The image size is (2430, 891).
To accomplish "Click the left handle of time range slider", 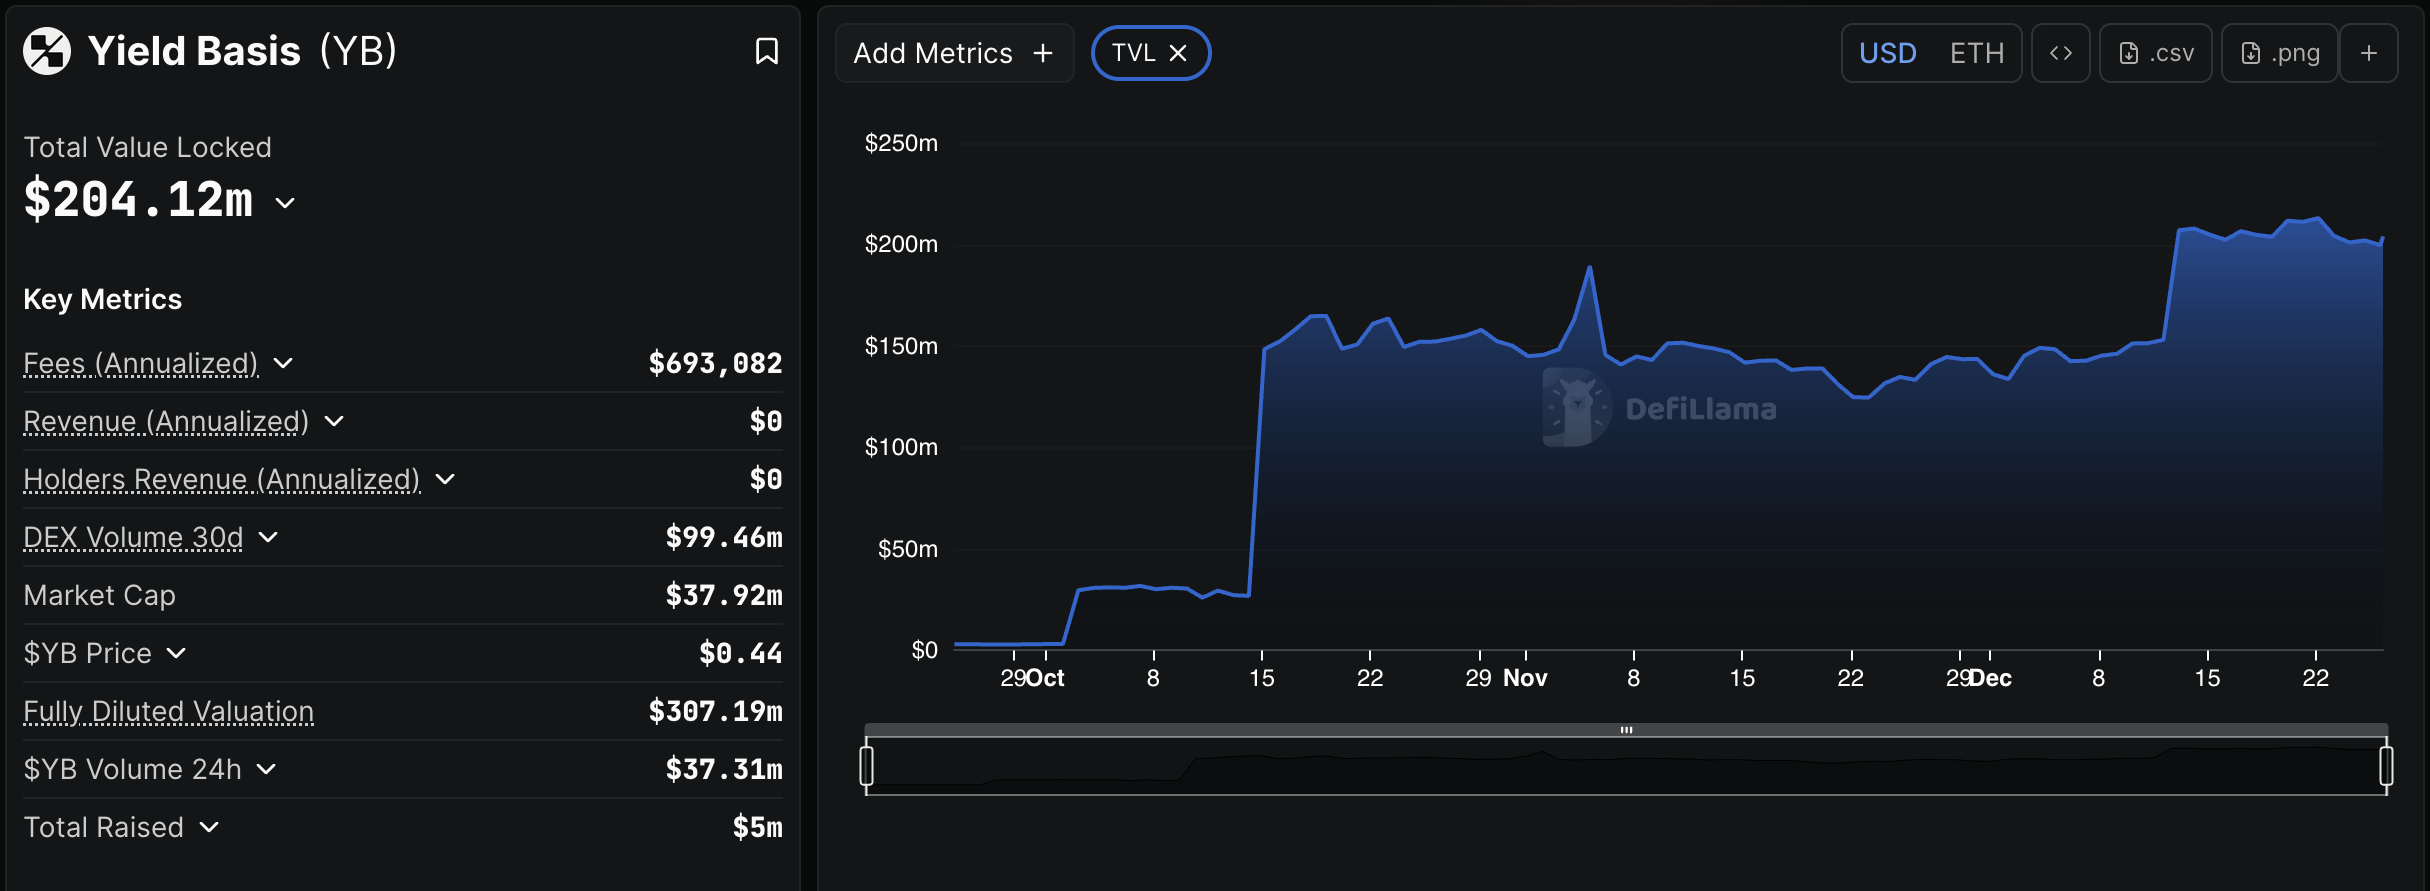I will [867, 766].
